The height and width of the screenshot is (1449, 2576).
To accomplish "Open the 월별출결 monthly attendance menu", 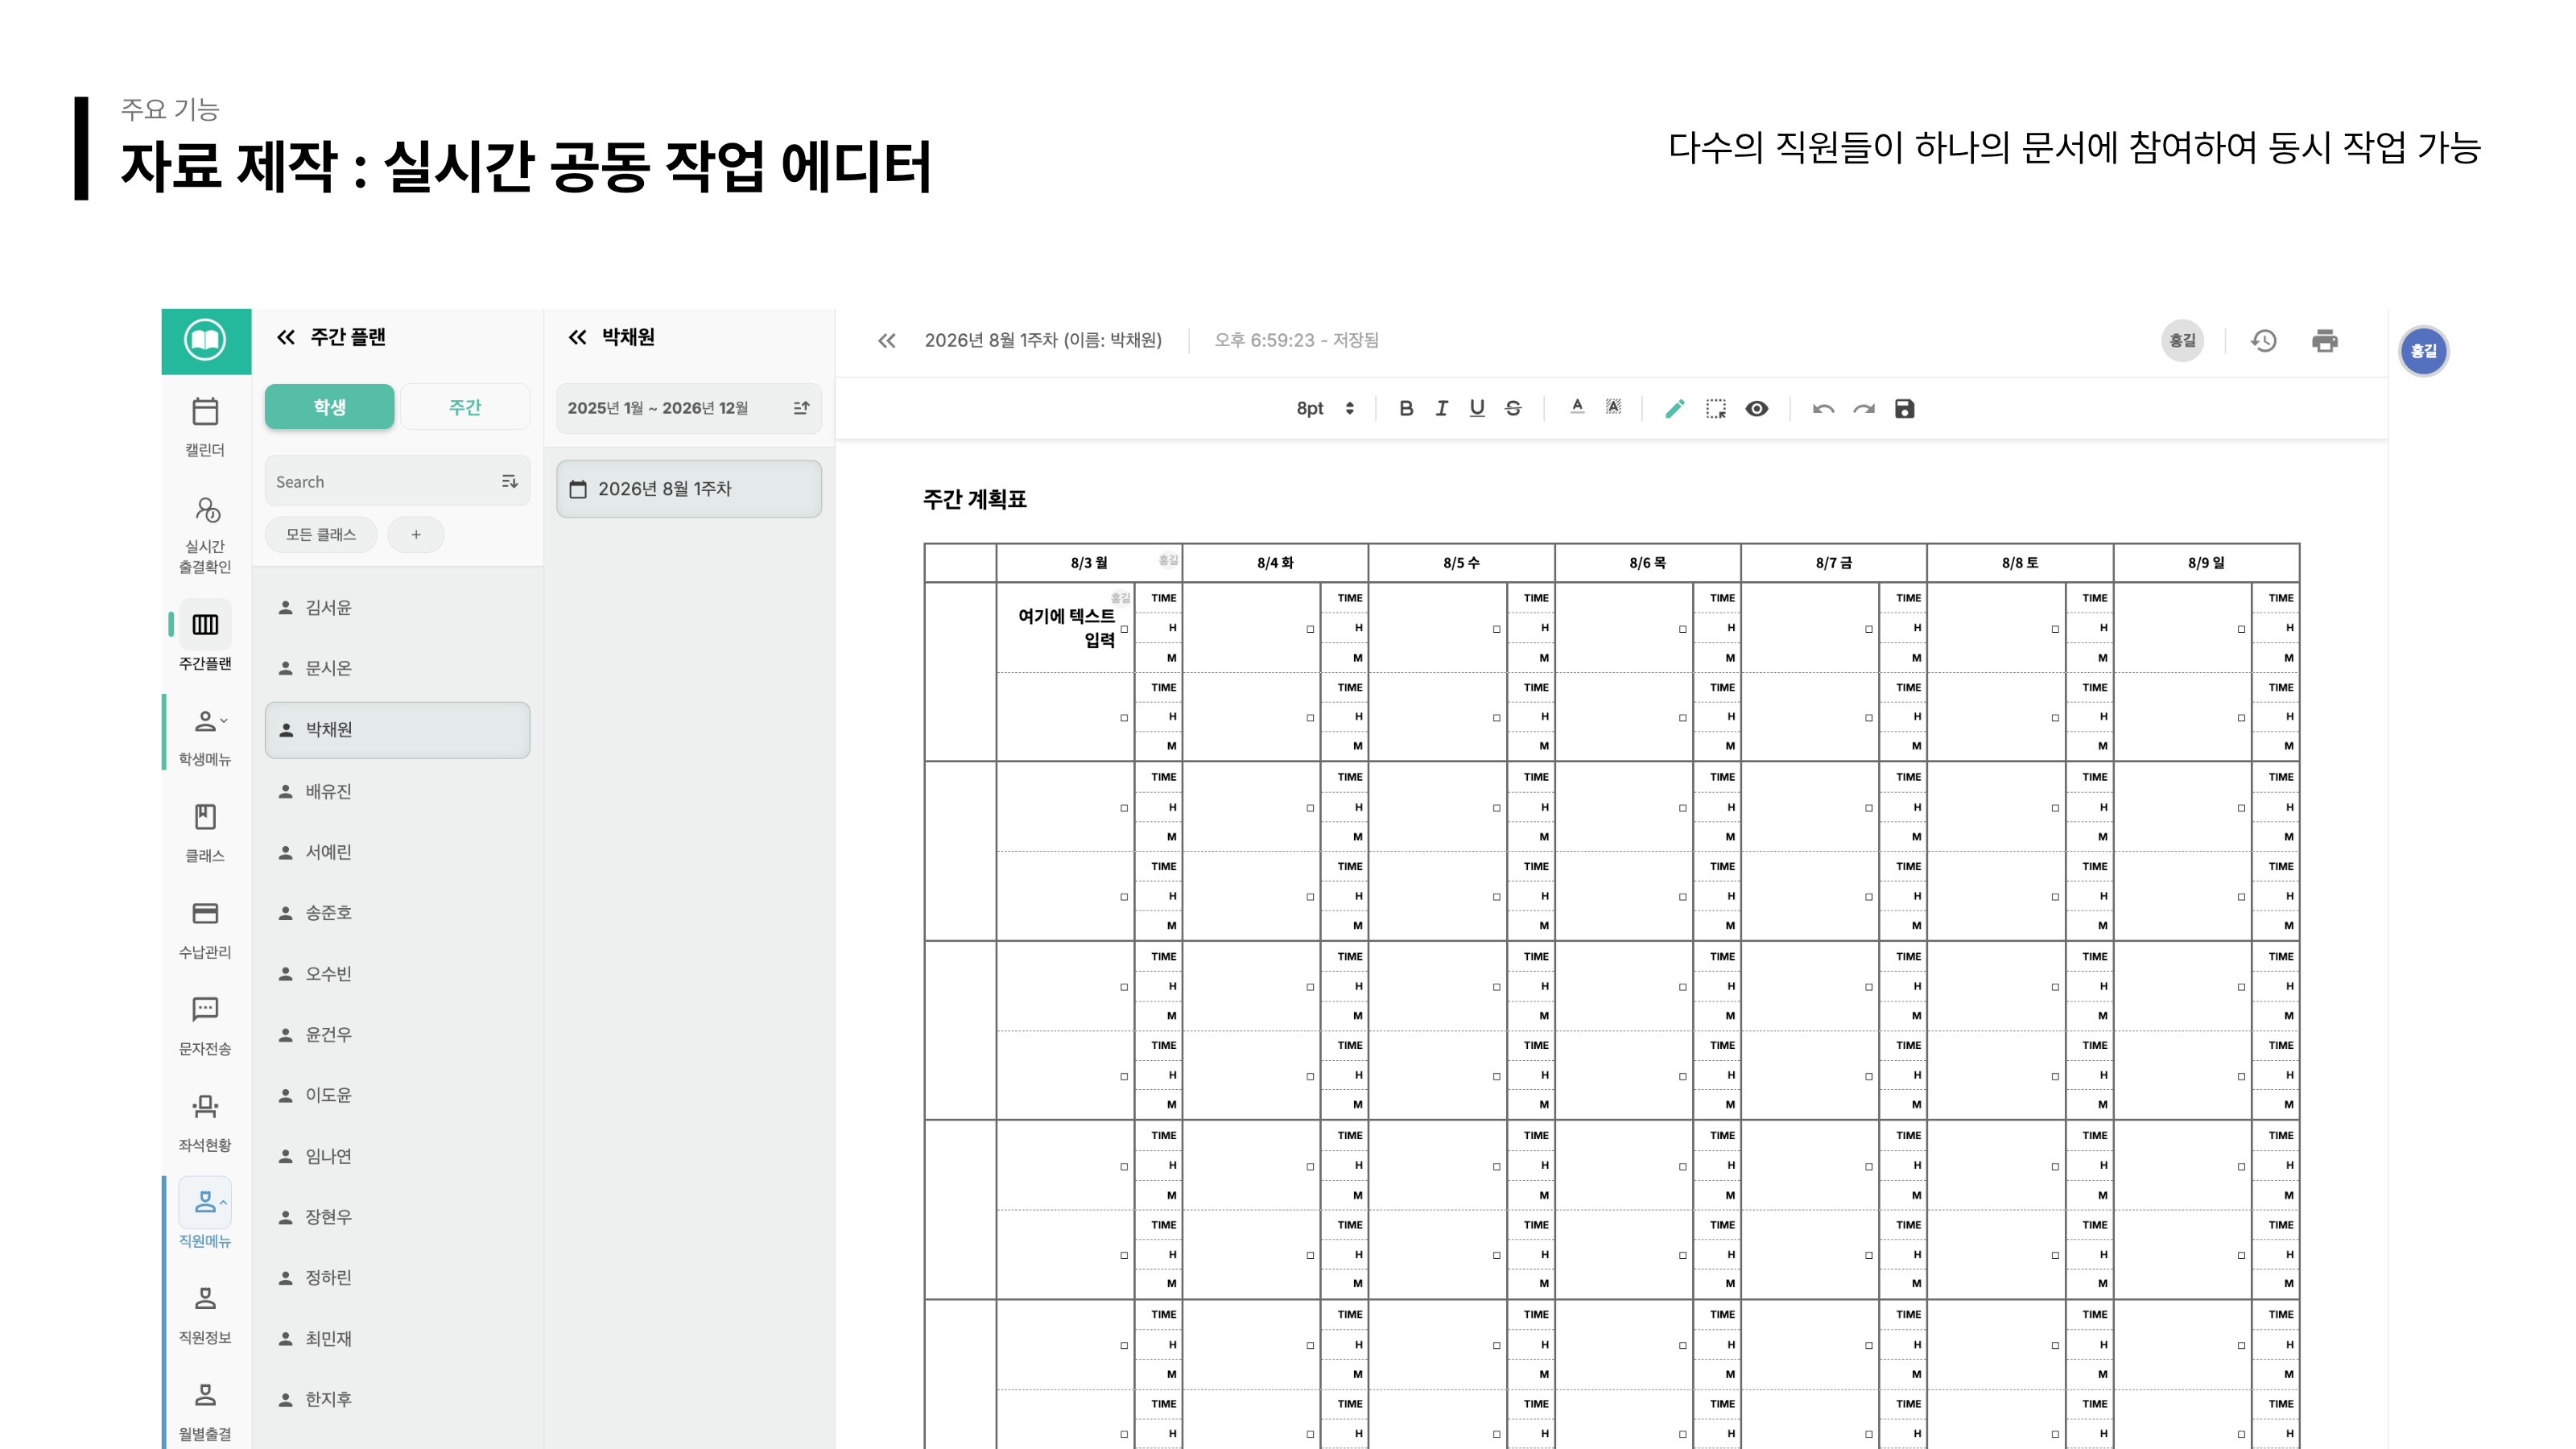I will [205, 1411].
